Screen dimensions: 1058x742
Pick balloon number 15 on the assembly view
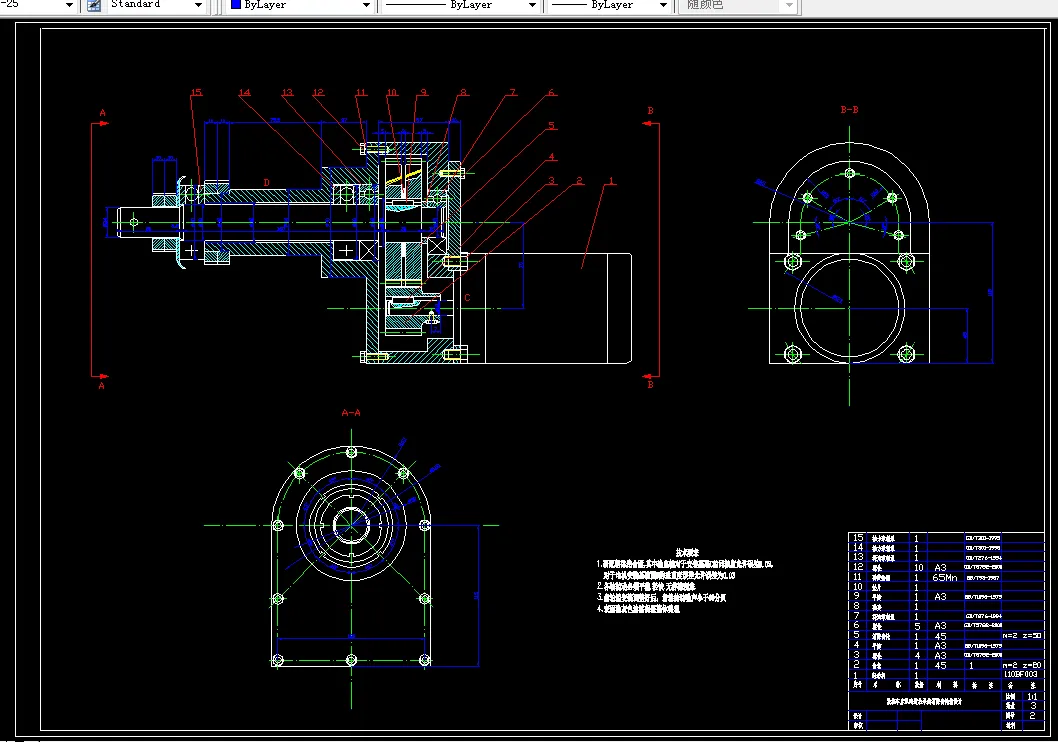(x=196, y=92)
